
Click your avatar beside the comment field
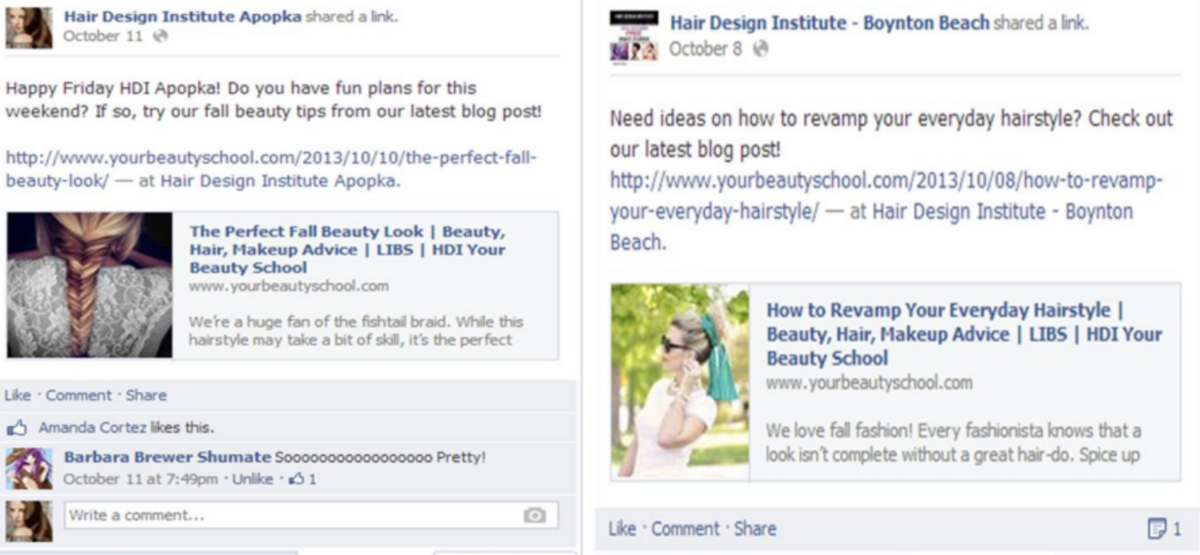point(29,521)
